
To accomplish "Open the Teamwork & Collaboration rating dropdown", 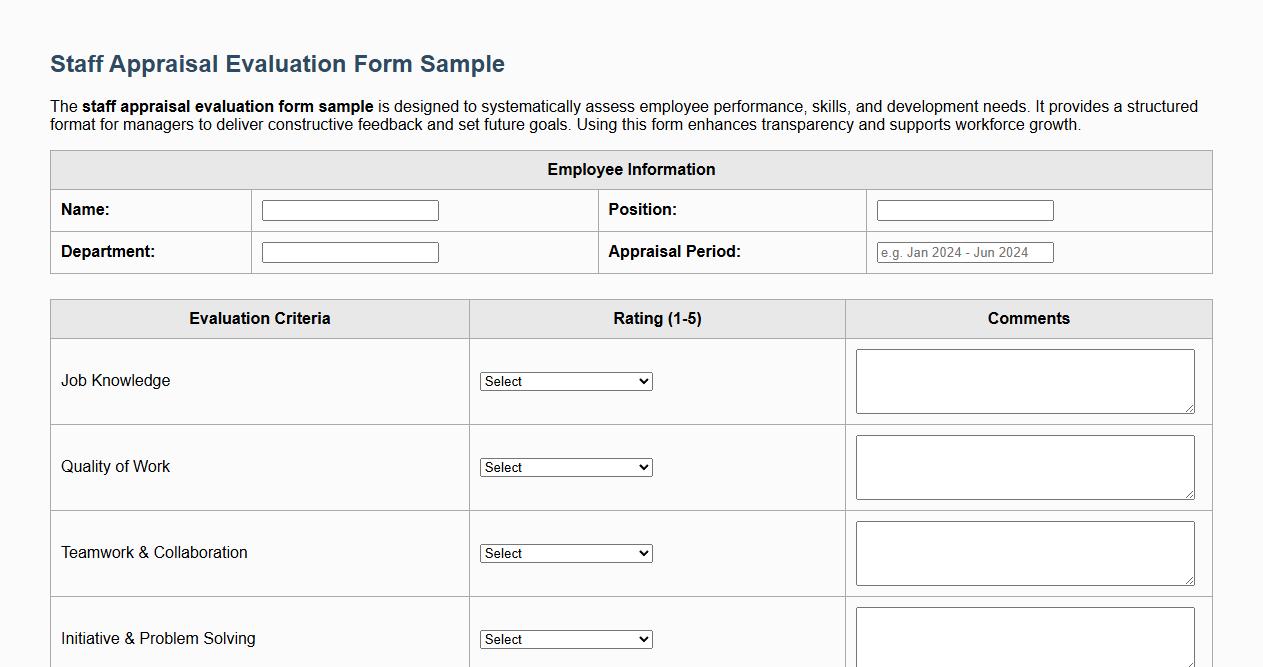I will tap(565, 553).
